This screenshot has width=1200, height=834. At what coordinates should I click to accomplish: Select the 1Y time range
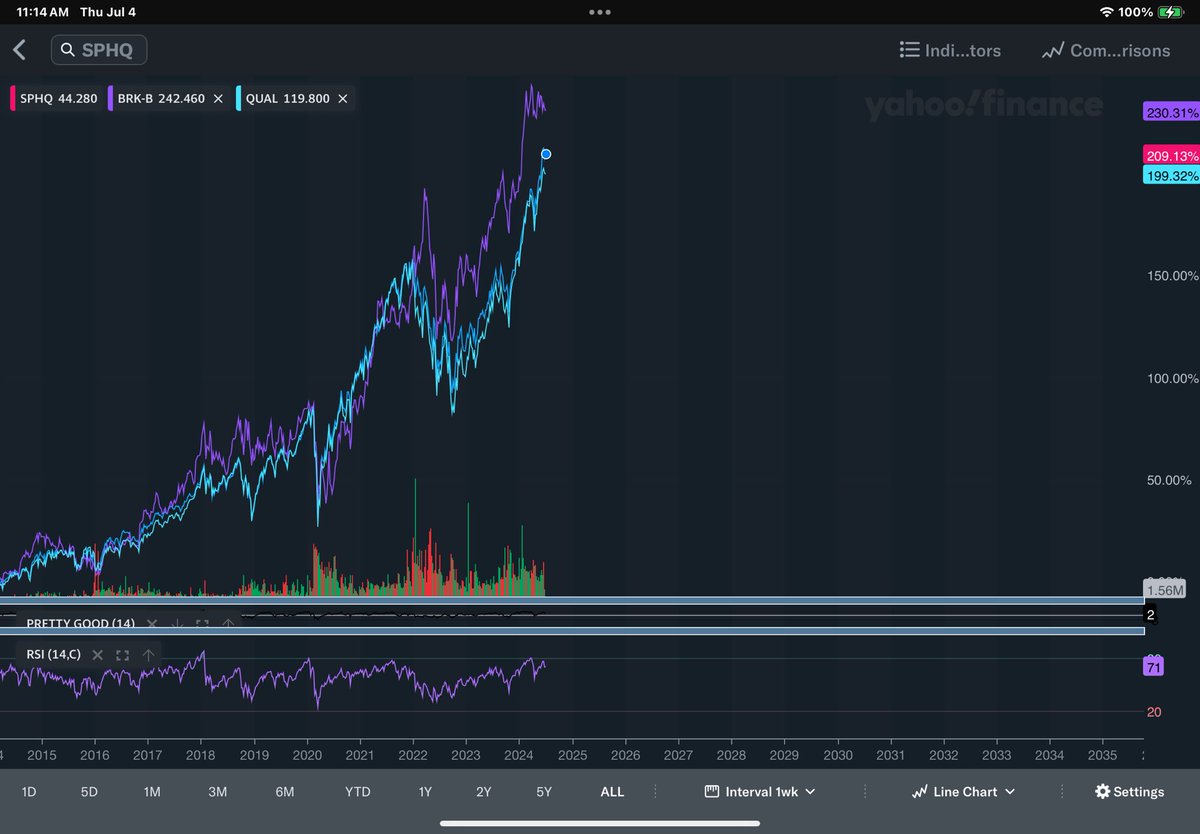425,791
